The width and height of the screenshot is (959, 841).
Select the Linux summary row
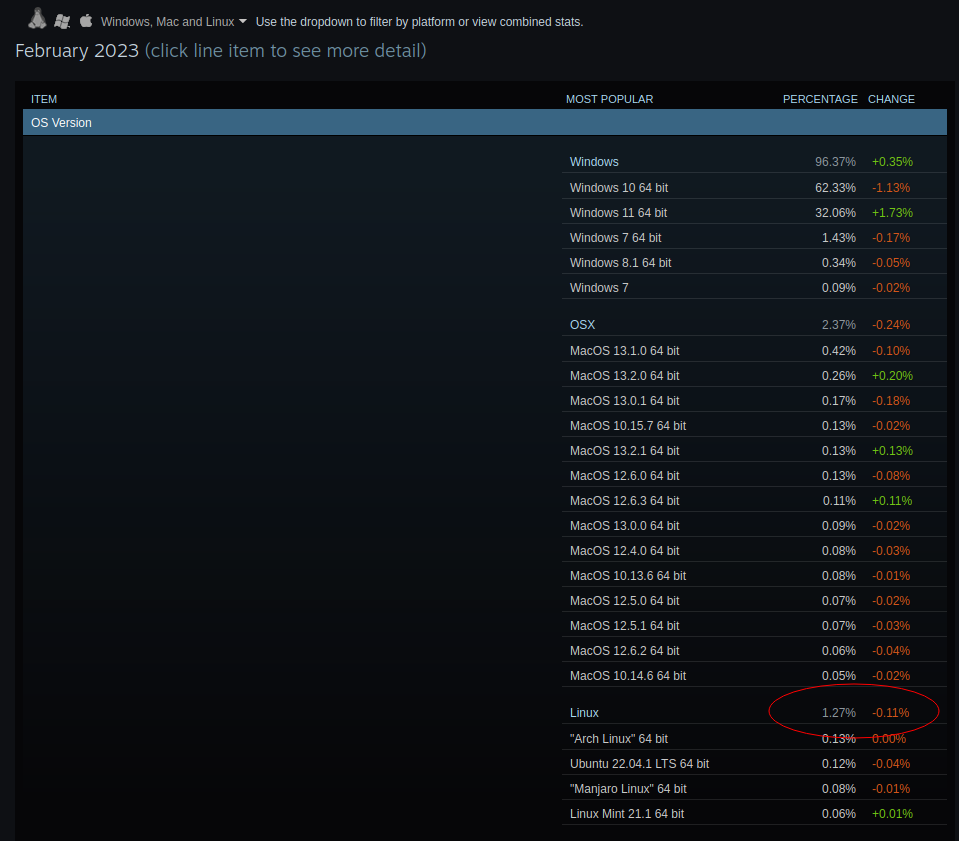754,713
